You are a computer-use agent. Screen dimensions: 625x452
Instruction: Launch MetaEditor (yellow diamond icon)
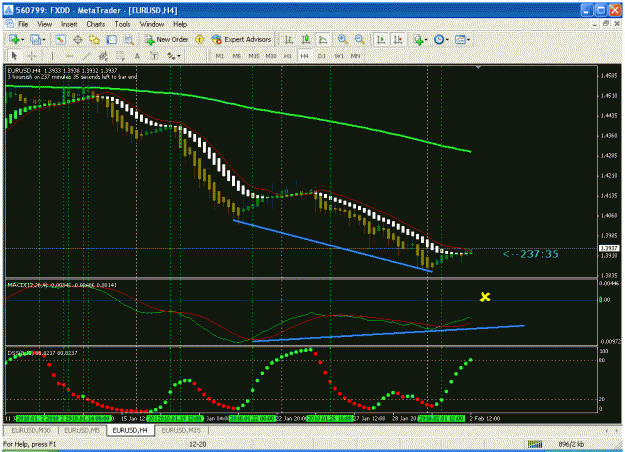pyautogui.click(x=200, y=39)
